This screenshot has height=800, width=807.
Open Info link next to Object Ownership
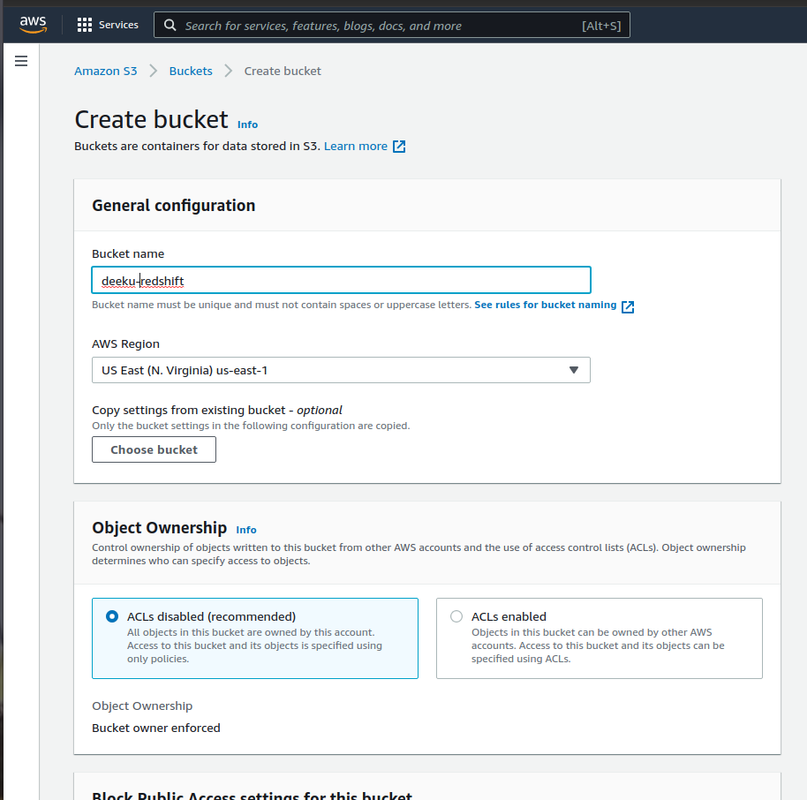point(246,530)
